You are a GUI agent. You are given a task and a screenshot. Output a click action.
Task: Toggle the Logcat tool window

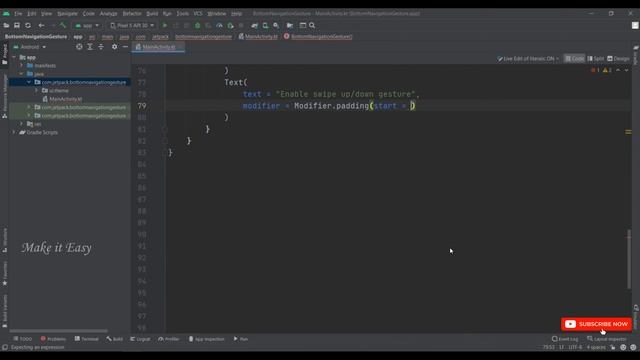click(140, 339)
